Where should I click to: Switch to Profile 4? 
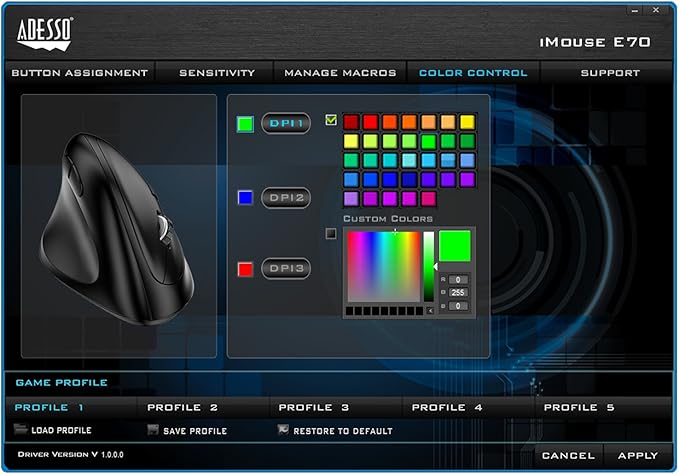tap(447, 408)
